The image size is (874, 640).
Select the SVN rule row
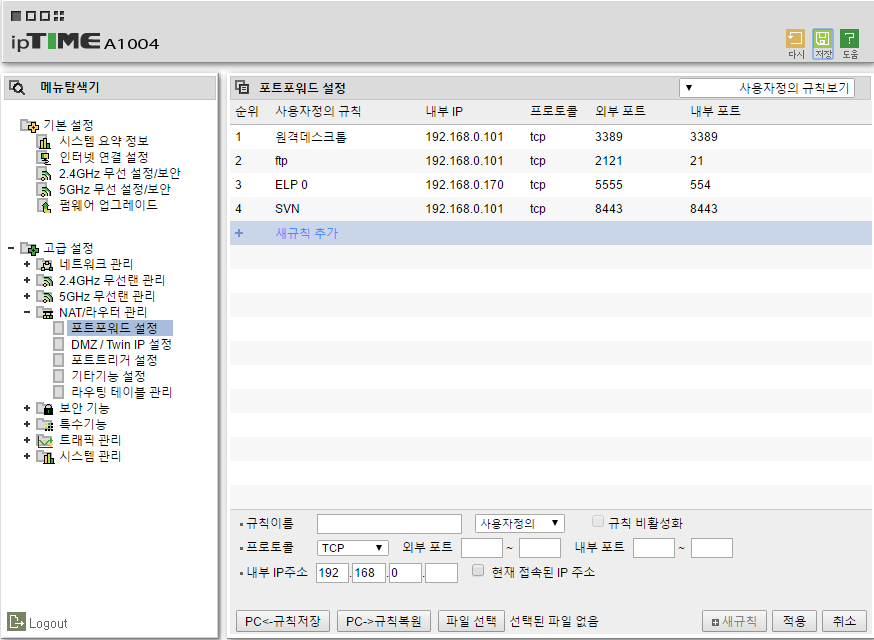point(551,209)
